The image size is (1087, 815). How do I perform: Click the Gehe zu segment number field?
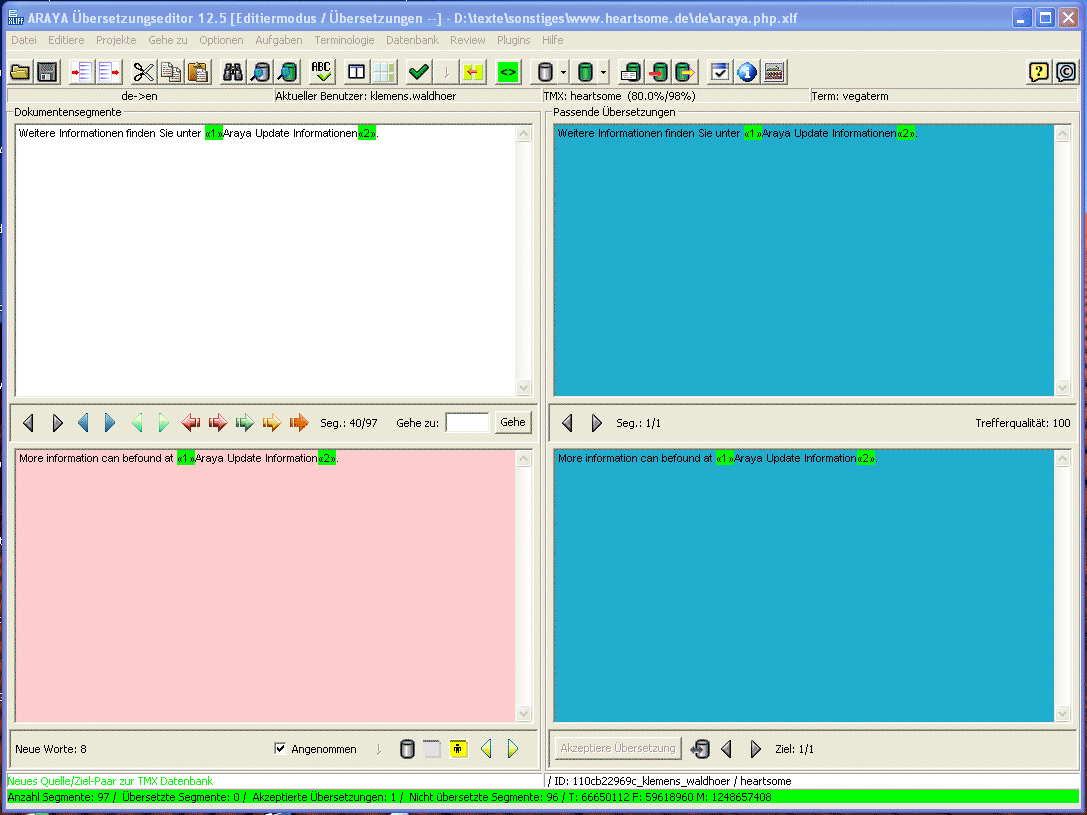(467, 423)
